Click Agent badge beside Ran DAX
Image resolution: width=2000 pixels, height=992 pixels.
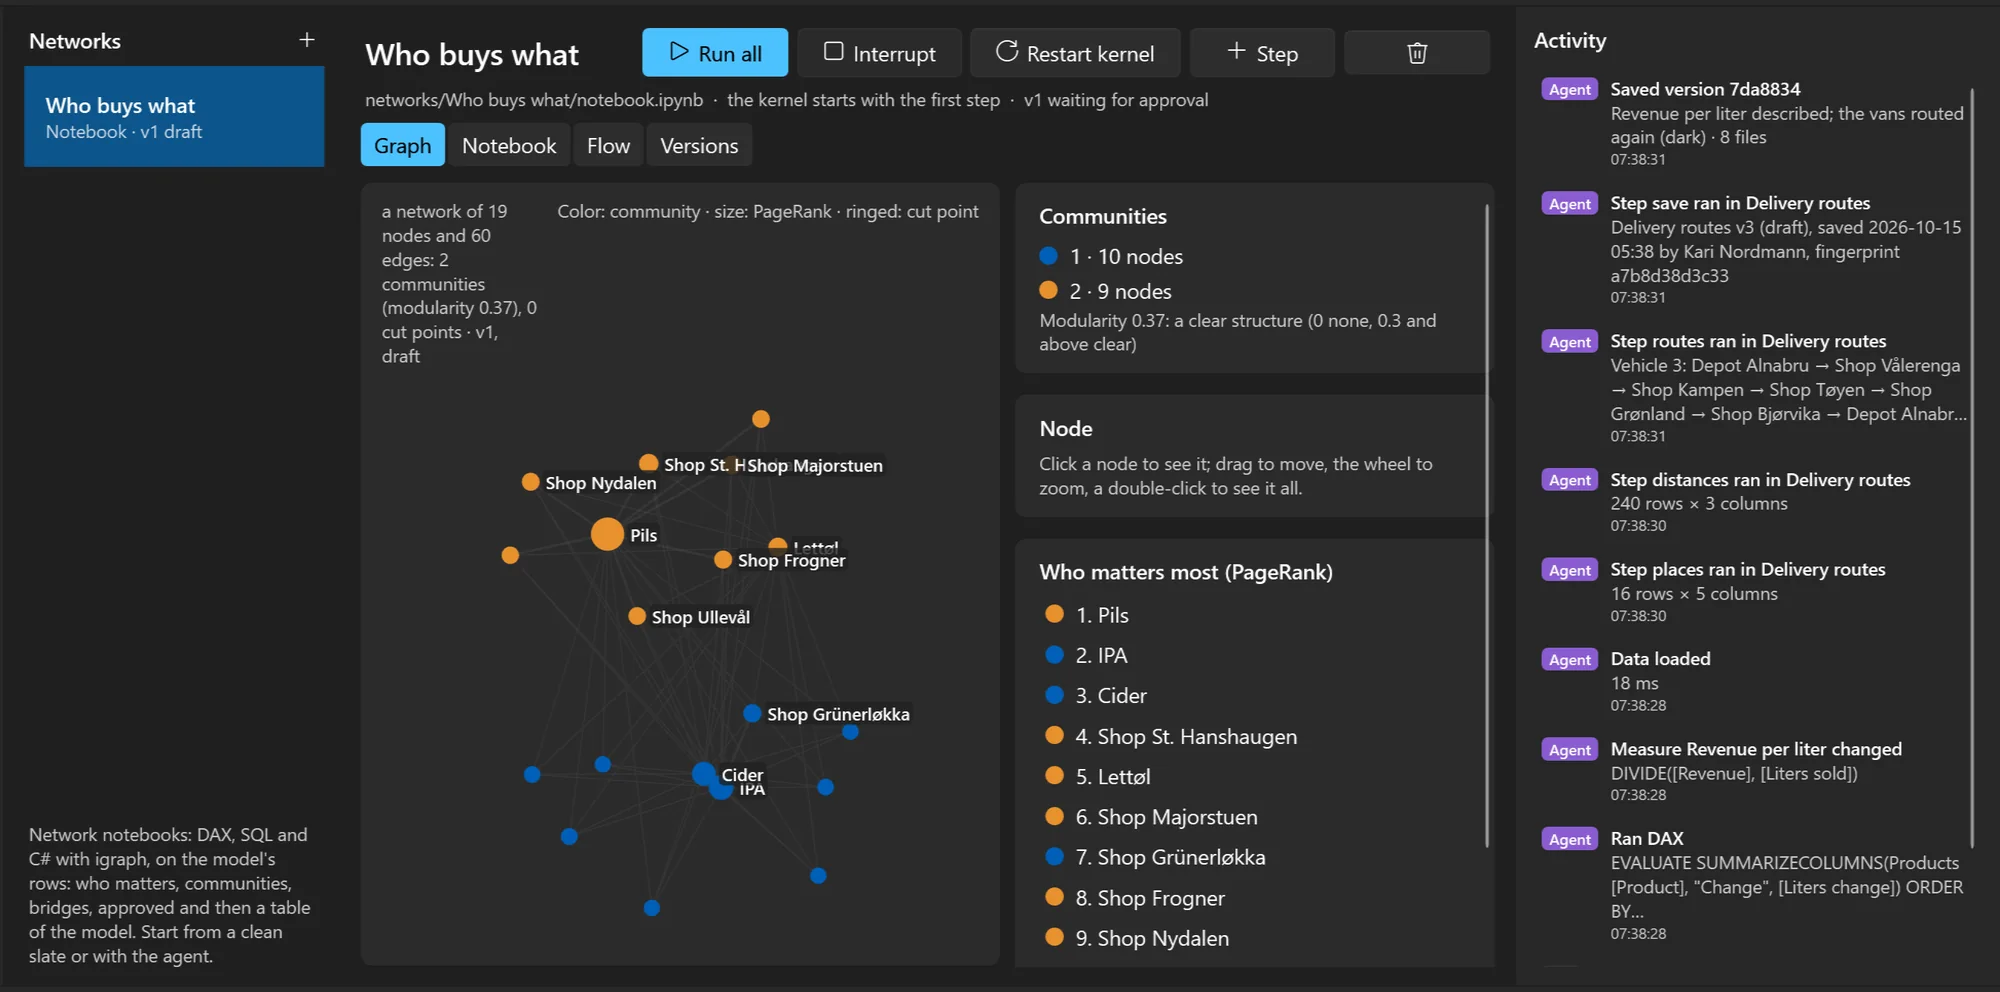click(x=1569, y=839)
